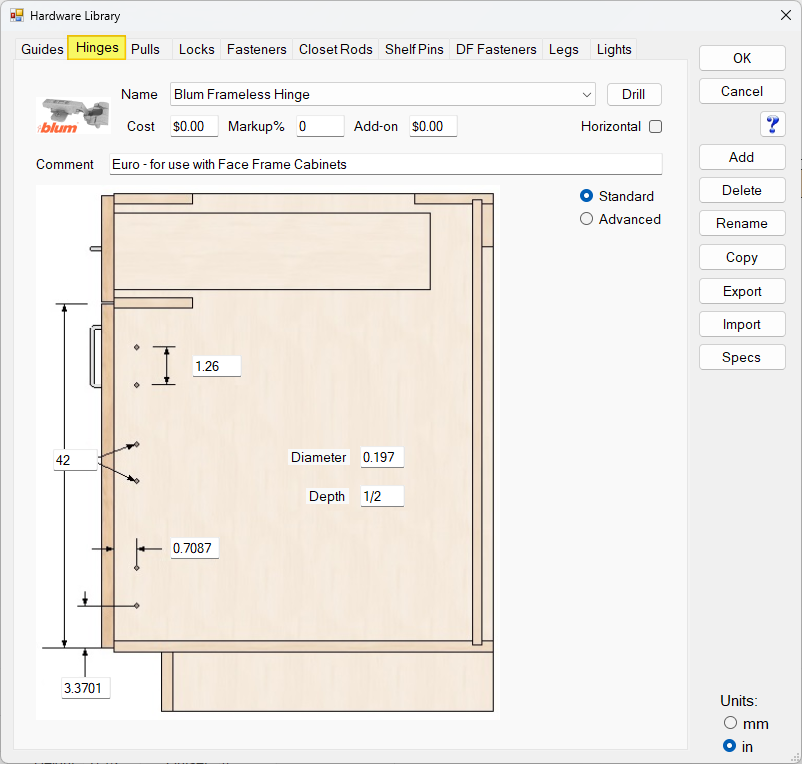Export the hardware library entry

tap(742, 291)
